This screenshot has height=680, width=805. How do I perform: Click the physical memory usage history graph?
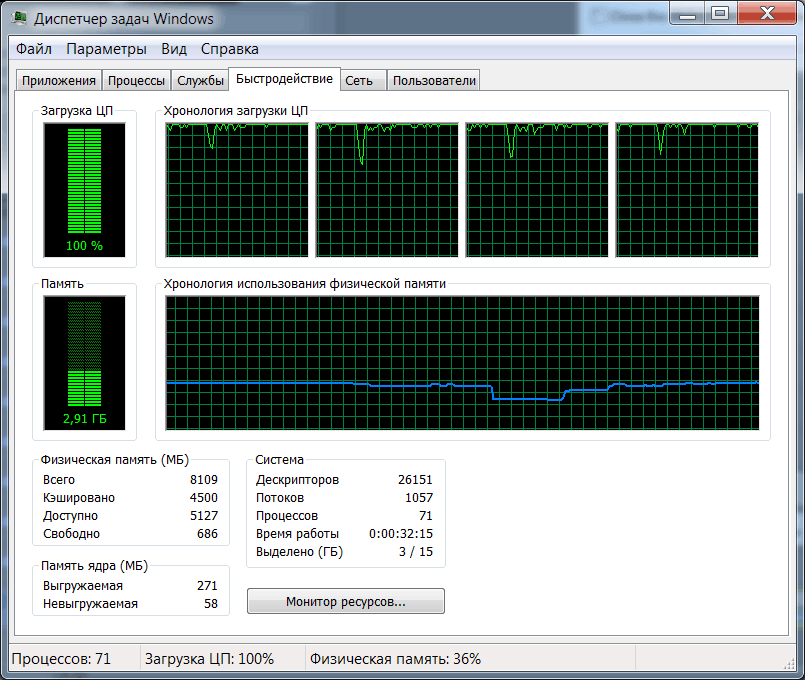[463, 363]
